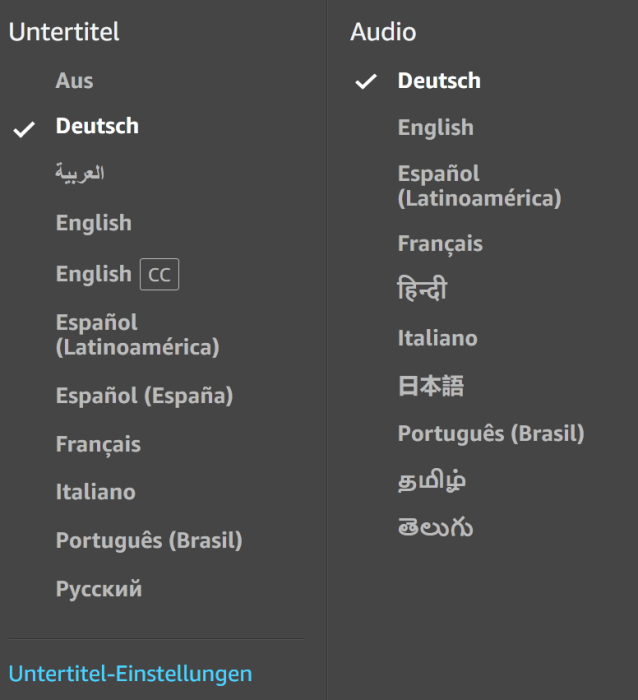Open Untertitel-Einstellungen link
Image resolution: width=638 pixels, height=700 pixels.
pyautogui.click(x=130, y=674)
